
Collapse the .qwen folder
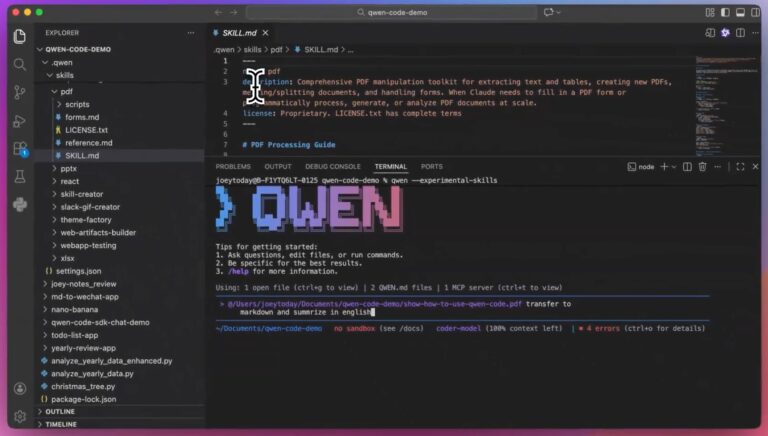pyautogui.click(x=62, y=63)
